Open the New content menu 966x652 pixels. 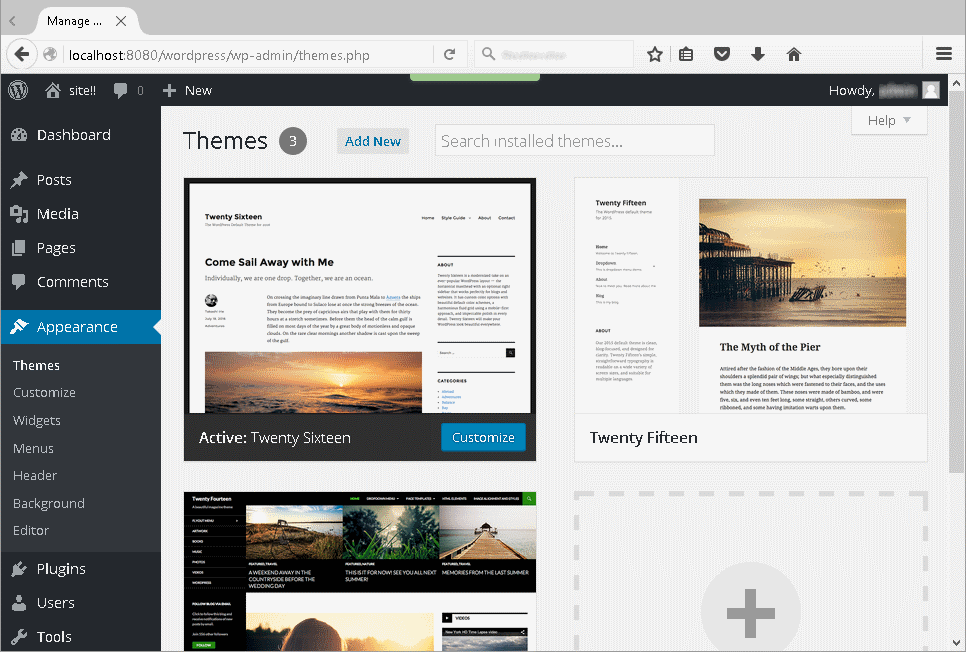pyautogui.click(x=187, y=90)
